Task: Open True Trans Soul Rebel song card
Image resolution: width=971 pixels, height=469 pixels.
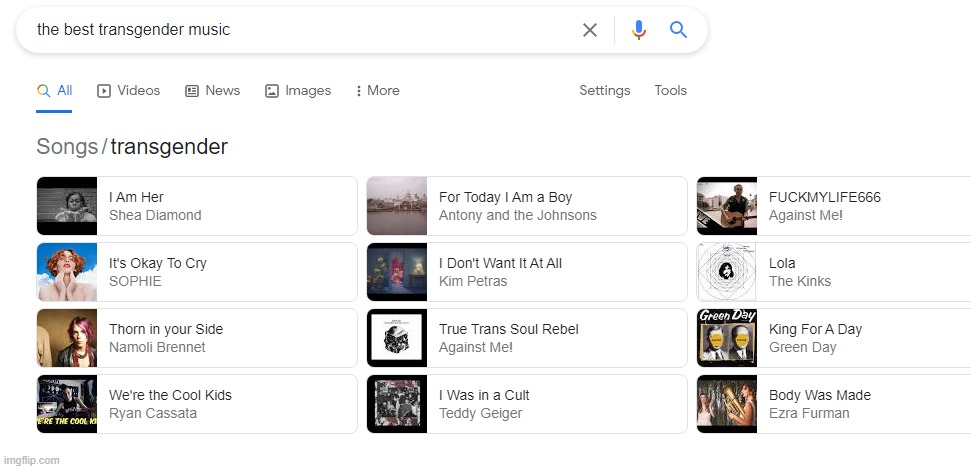Action: tap(527, 338)
